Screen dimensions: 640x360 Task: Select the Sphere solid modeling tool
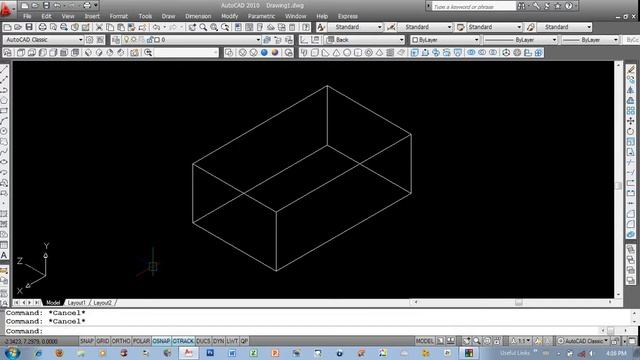347,53
